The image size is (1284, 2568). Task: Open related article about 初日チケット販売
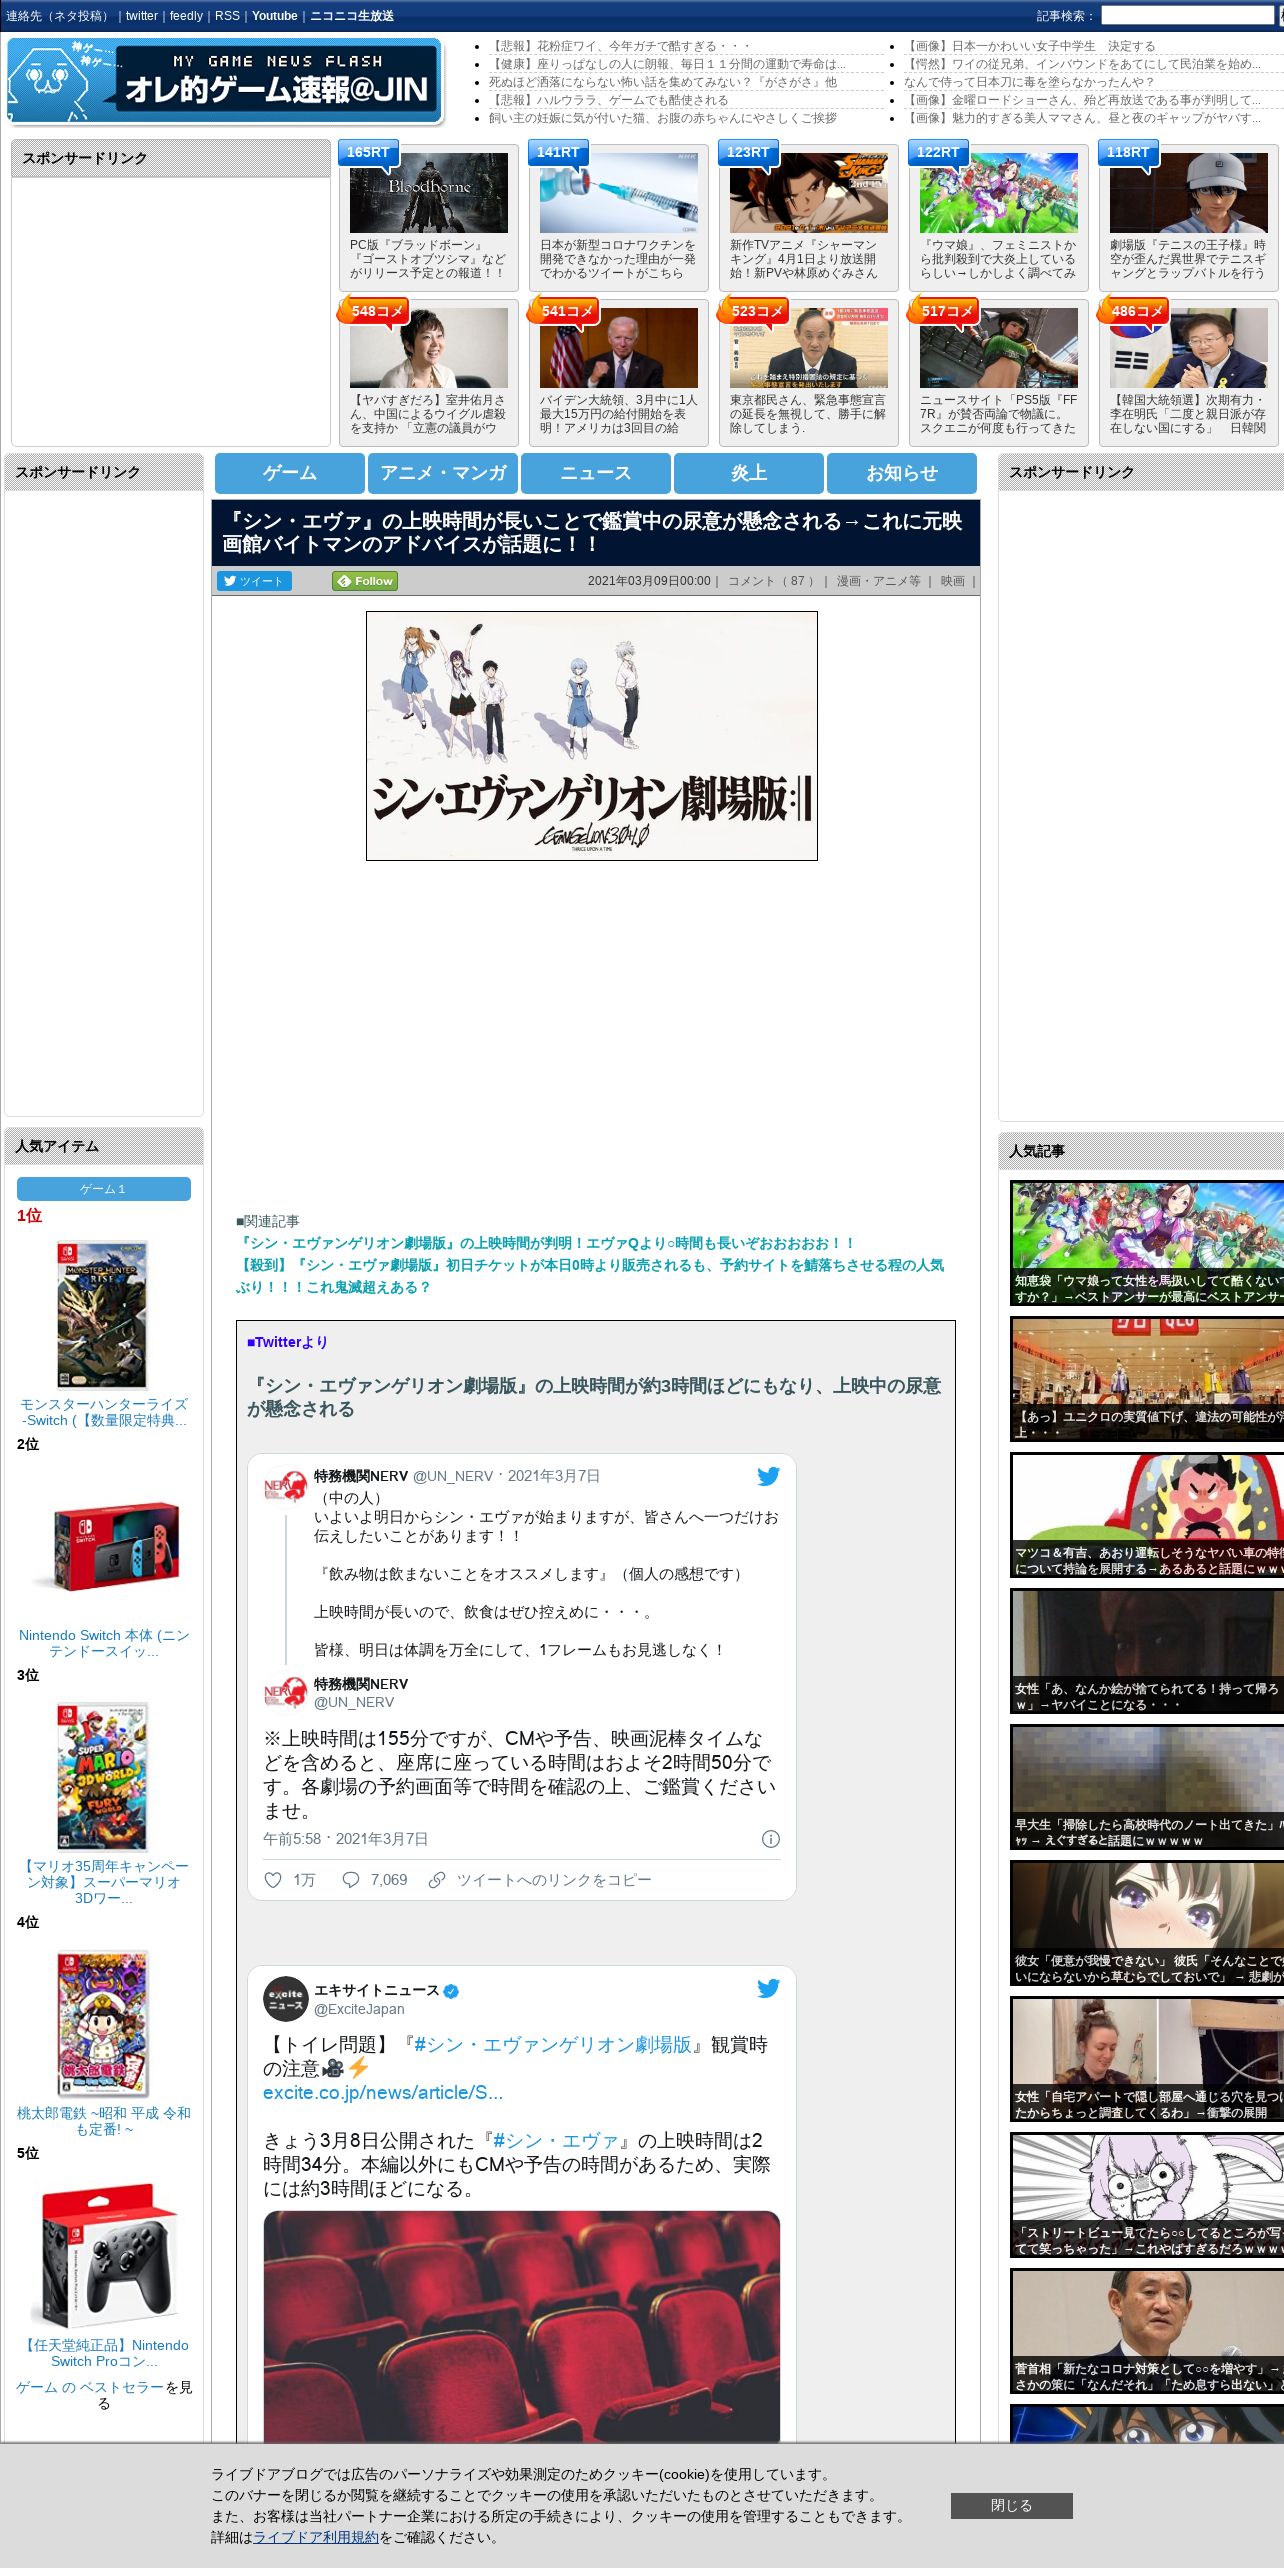click(590, 1276)
